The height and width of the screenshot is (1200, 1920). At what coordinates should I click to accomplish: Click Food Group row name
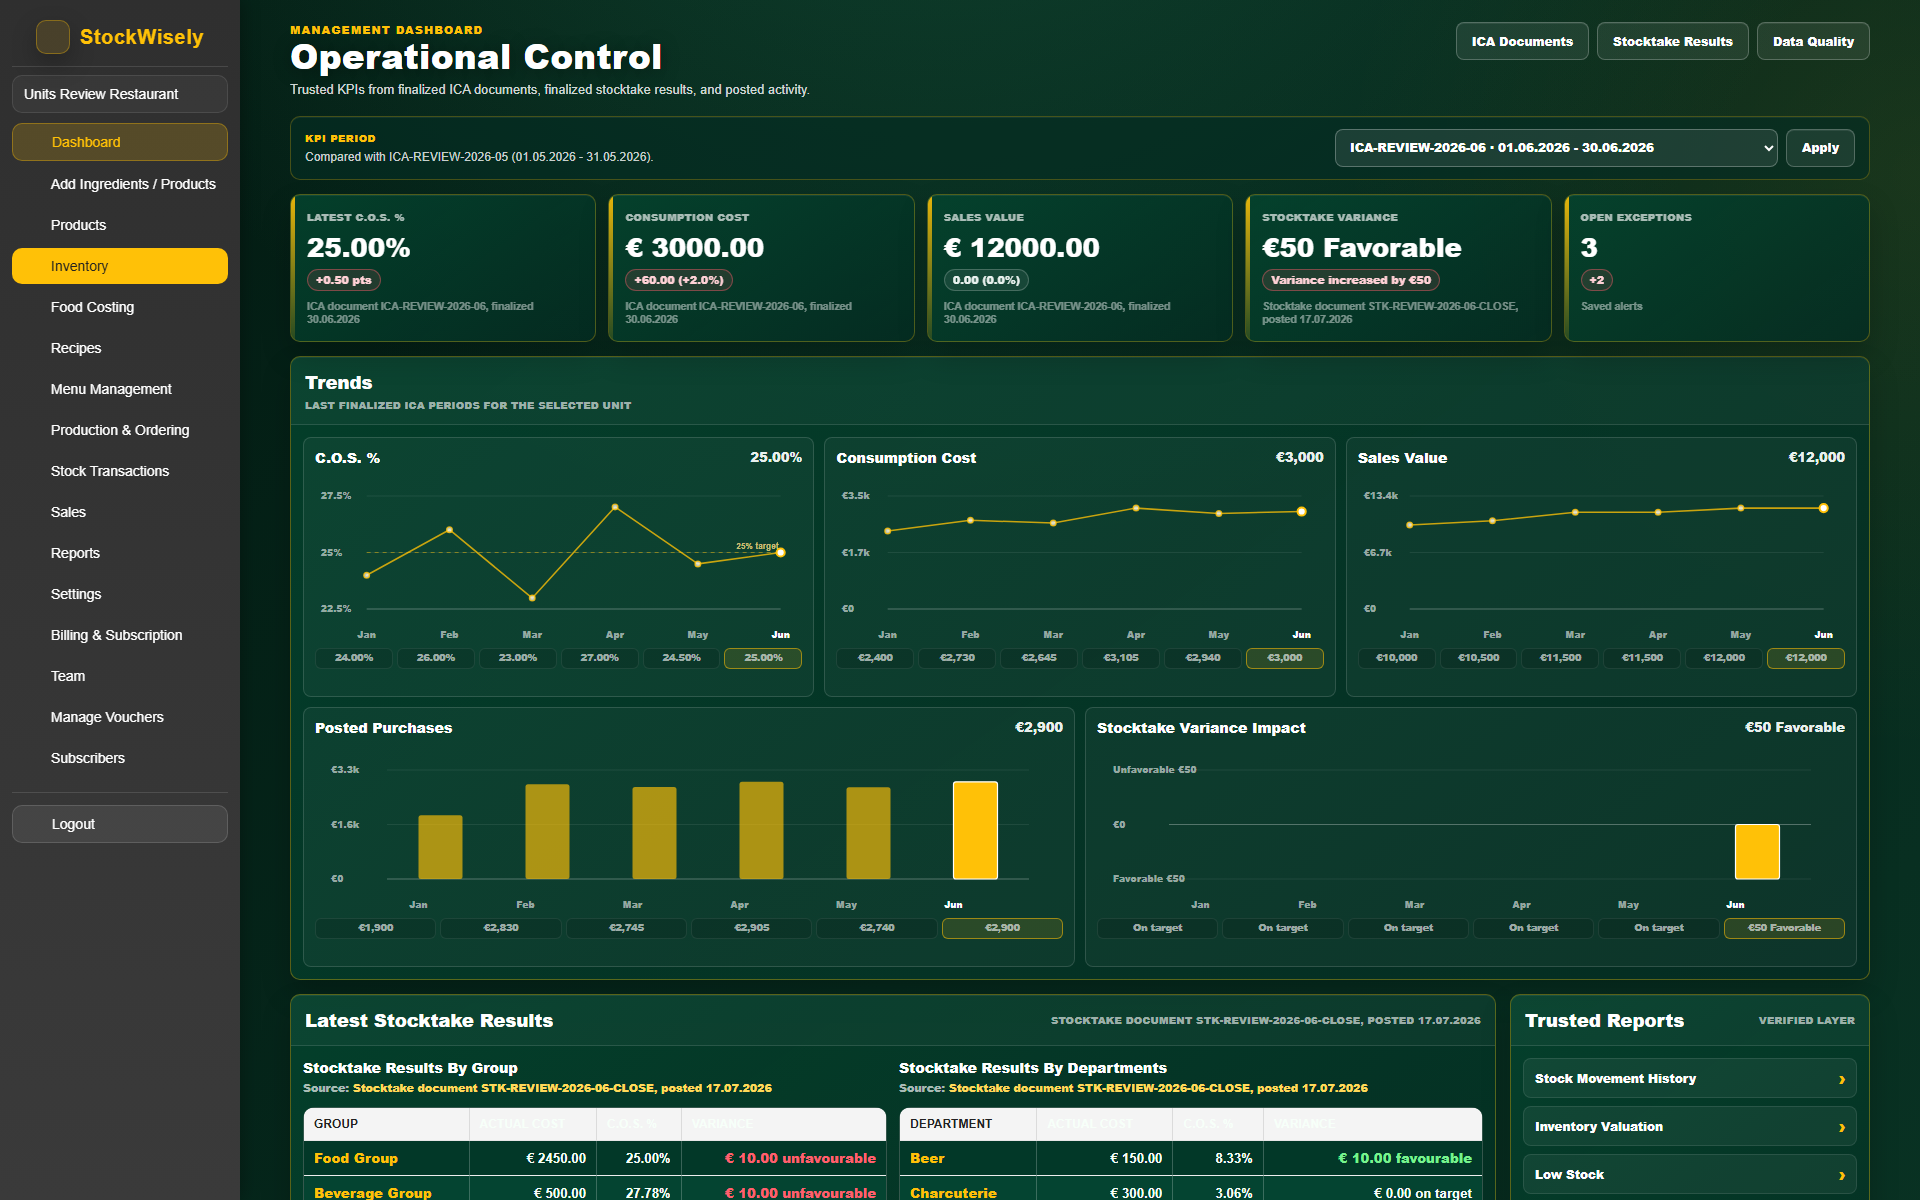pos(356,1159)
